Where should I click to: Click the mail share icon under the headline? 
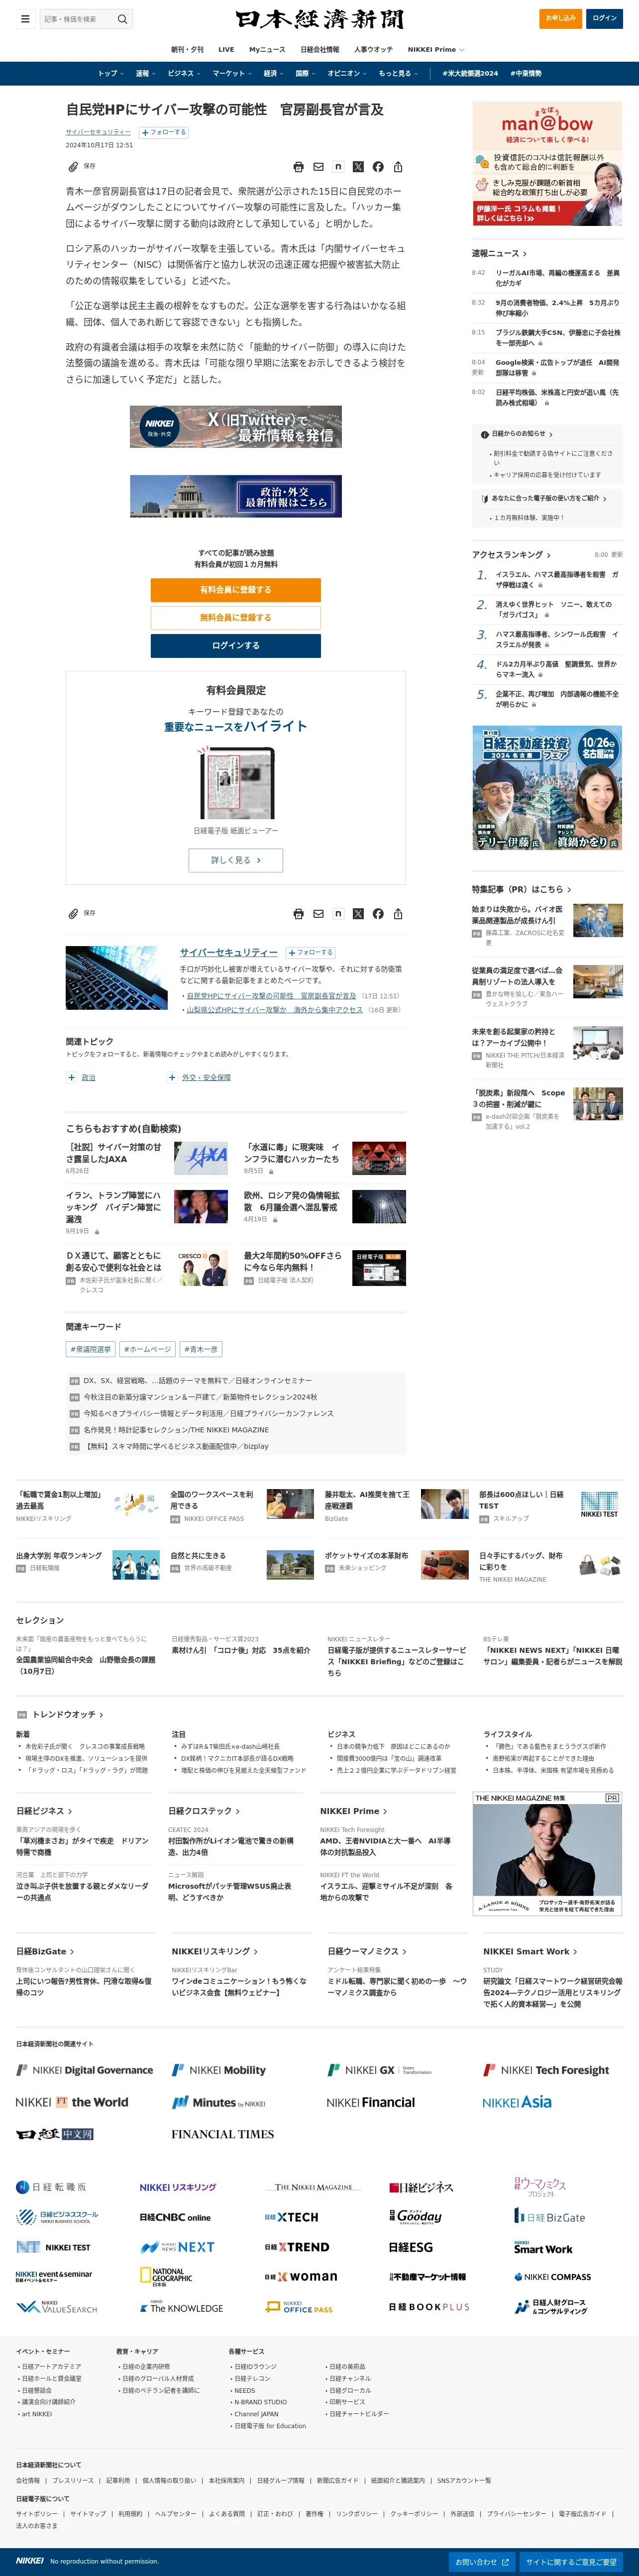click(x=318, y=167)
